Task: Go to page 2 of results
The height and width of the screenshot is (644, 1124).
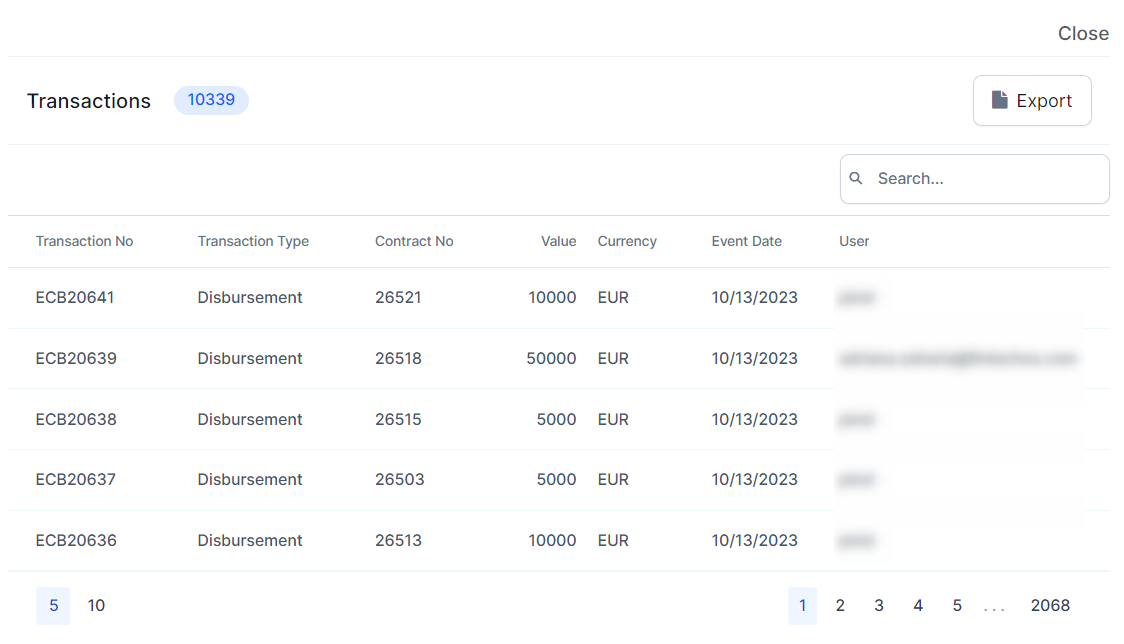Action: 840,606
